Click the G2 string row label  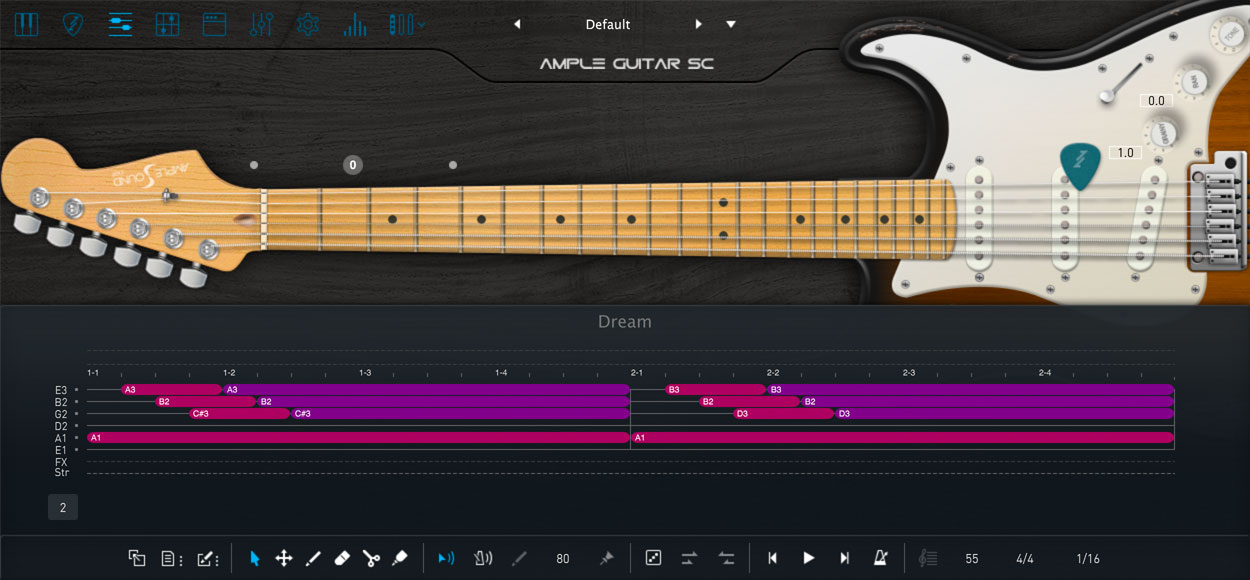point(61,414)
